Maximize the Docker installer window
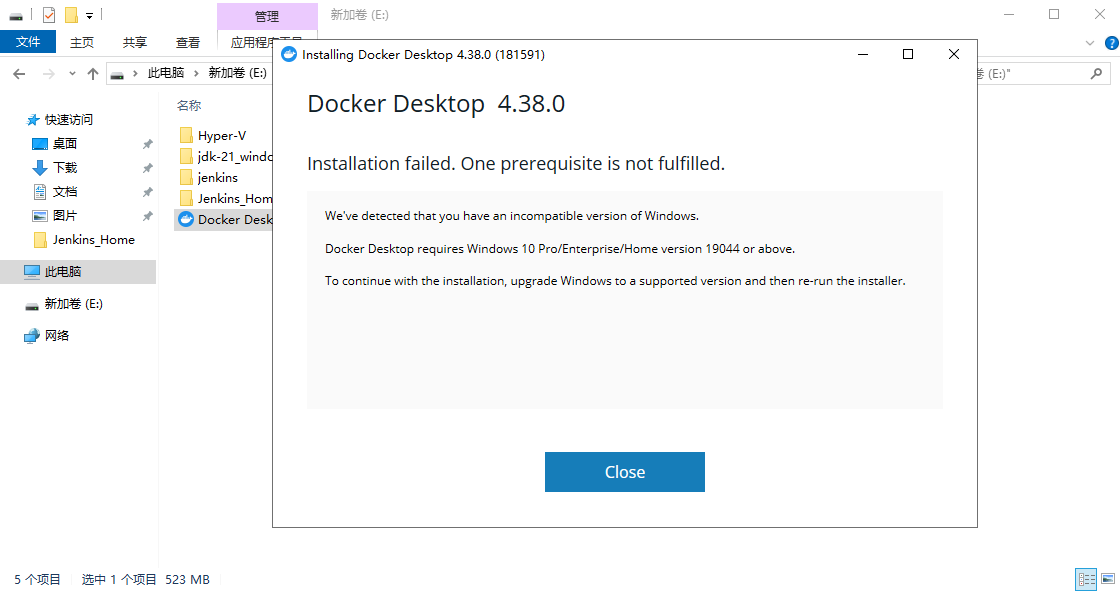The width and height of the screenshot is (1120, 591). pos(908,54)
